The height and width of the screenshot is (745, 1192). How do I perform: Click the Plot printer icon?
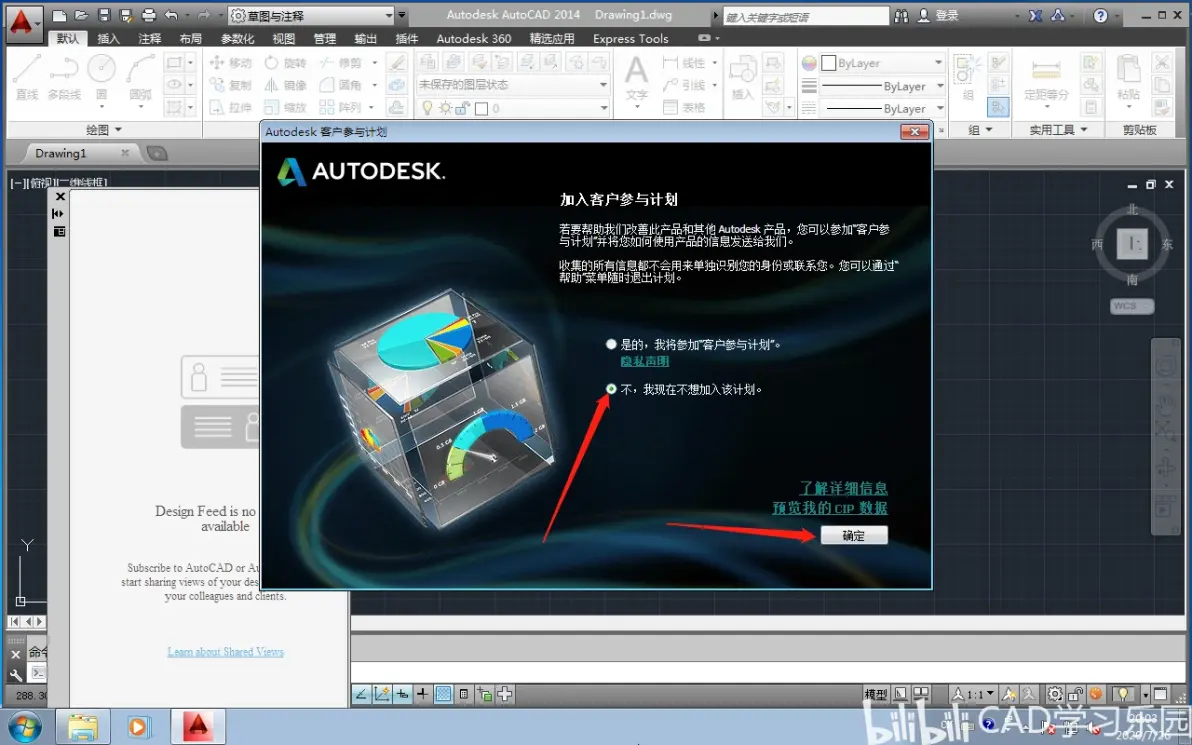[149, 15]
